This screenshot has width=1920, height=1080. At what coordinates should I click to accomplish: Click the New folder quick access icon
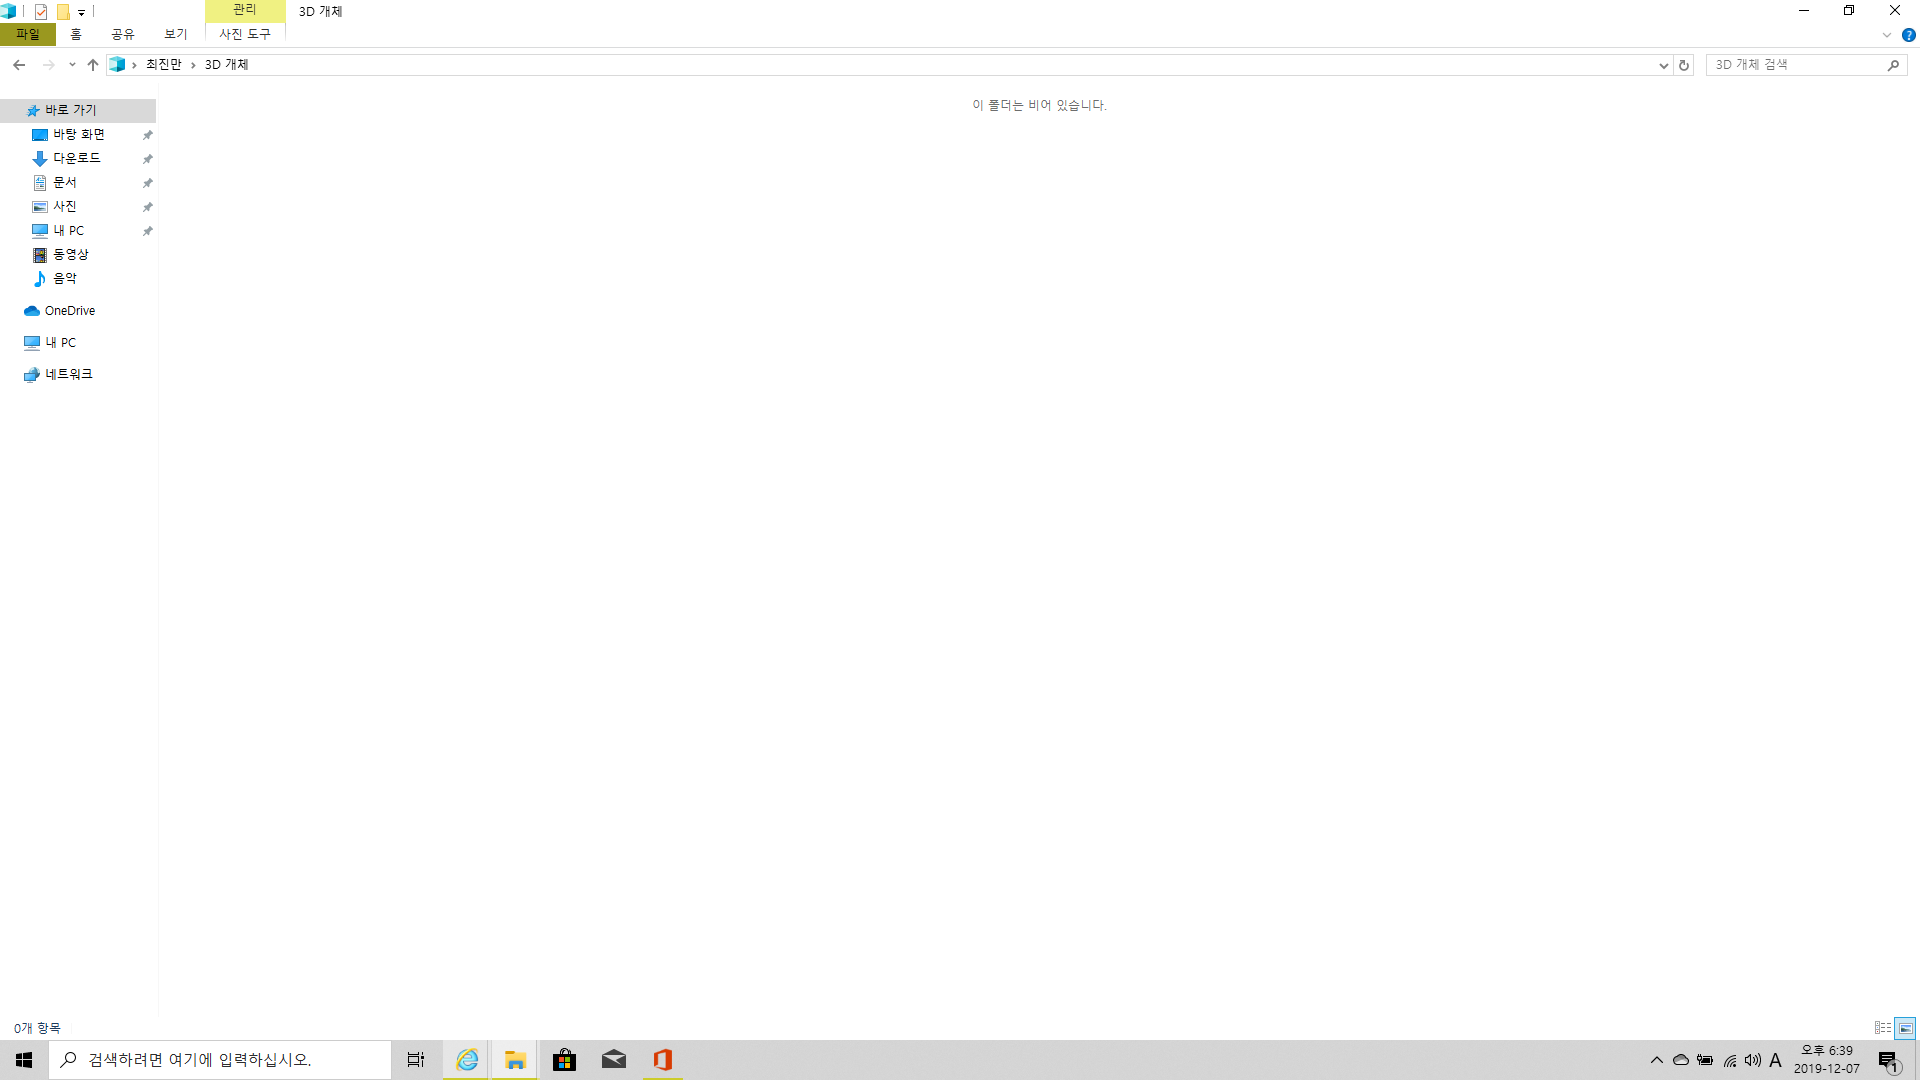pos(63,12)
